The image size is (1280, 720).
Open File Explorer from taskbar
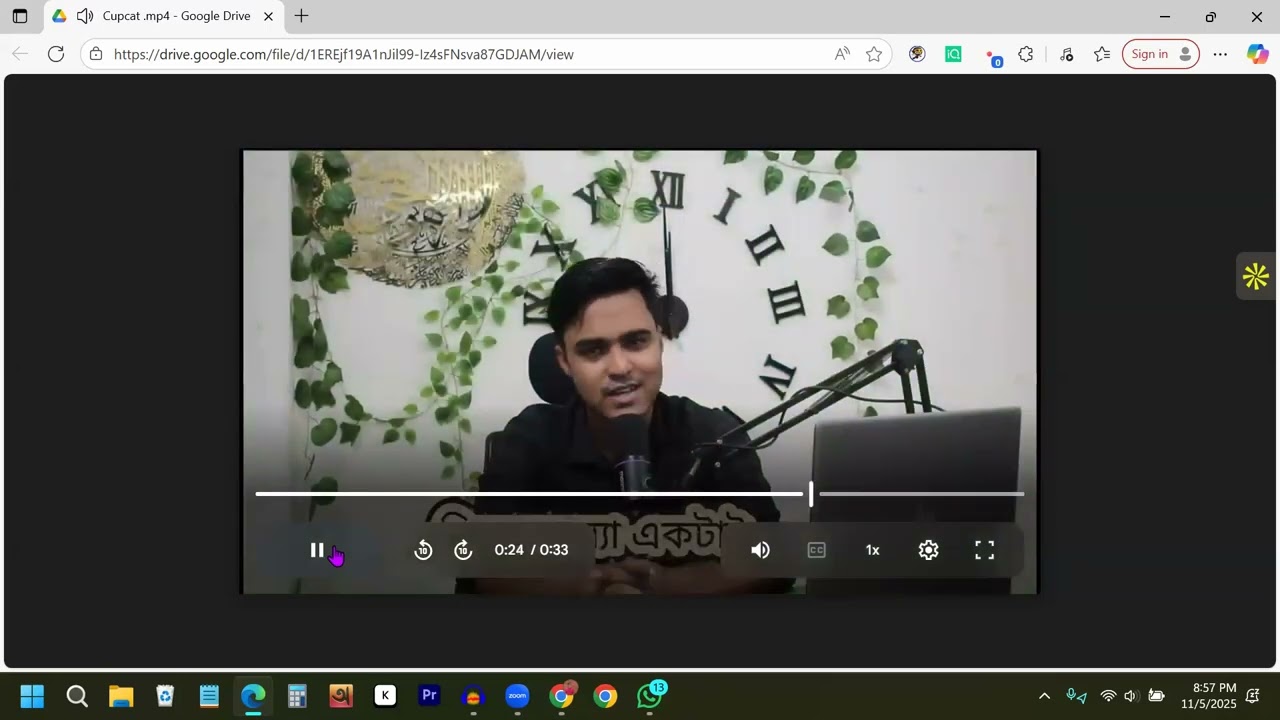[121, 696]
